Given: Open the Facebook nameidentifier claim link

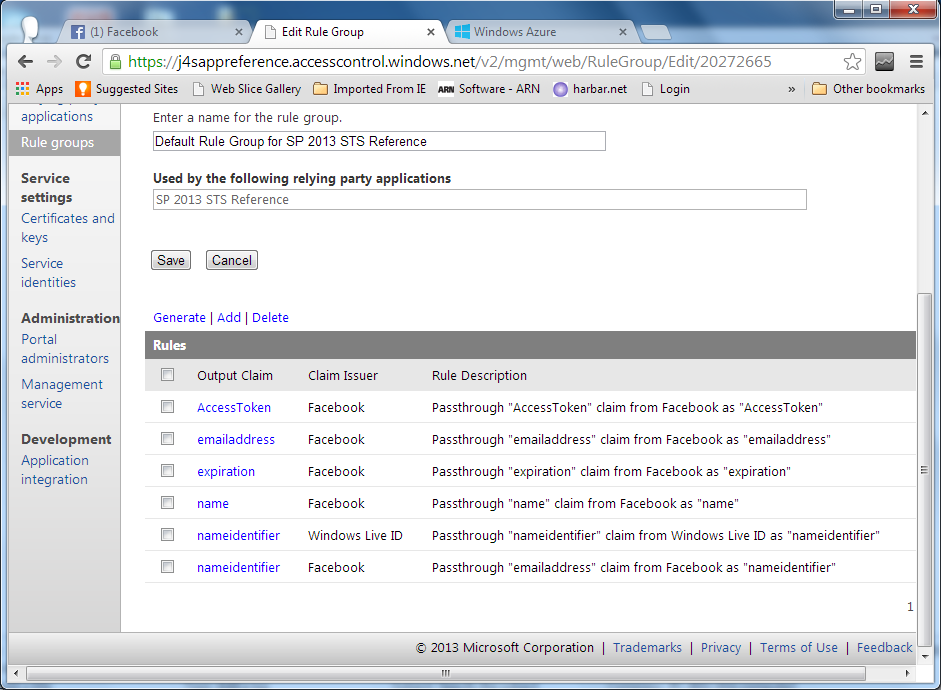Looking at the screenshot, I should [x=238, y=568].
